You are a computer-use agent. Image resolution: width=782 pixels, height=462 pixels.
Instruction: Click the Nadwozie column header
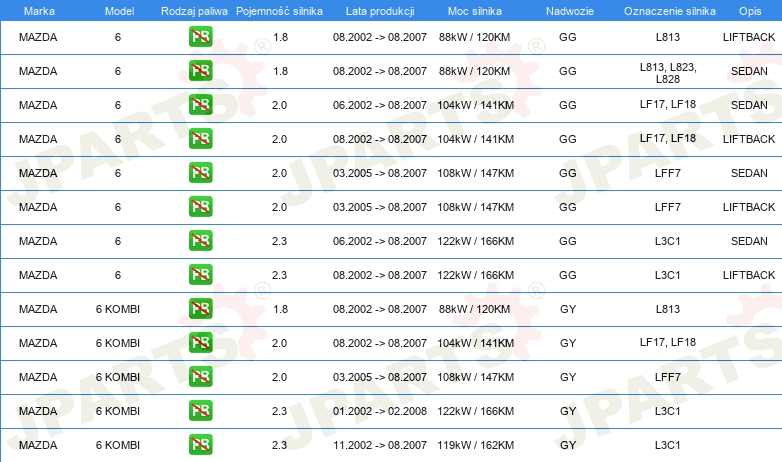[x=570, y=11]
